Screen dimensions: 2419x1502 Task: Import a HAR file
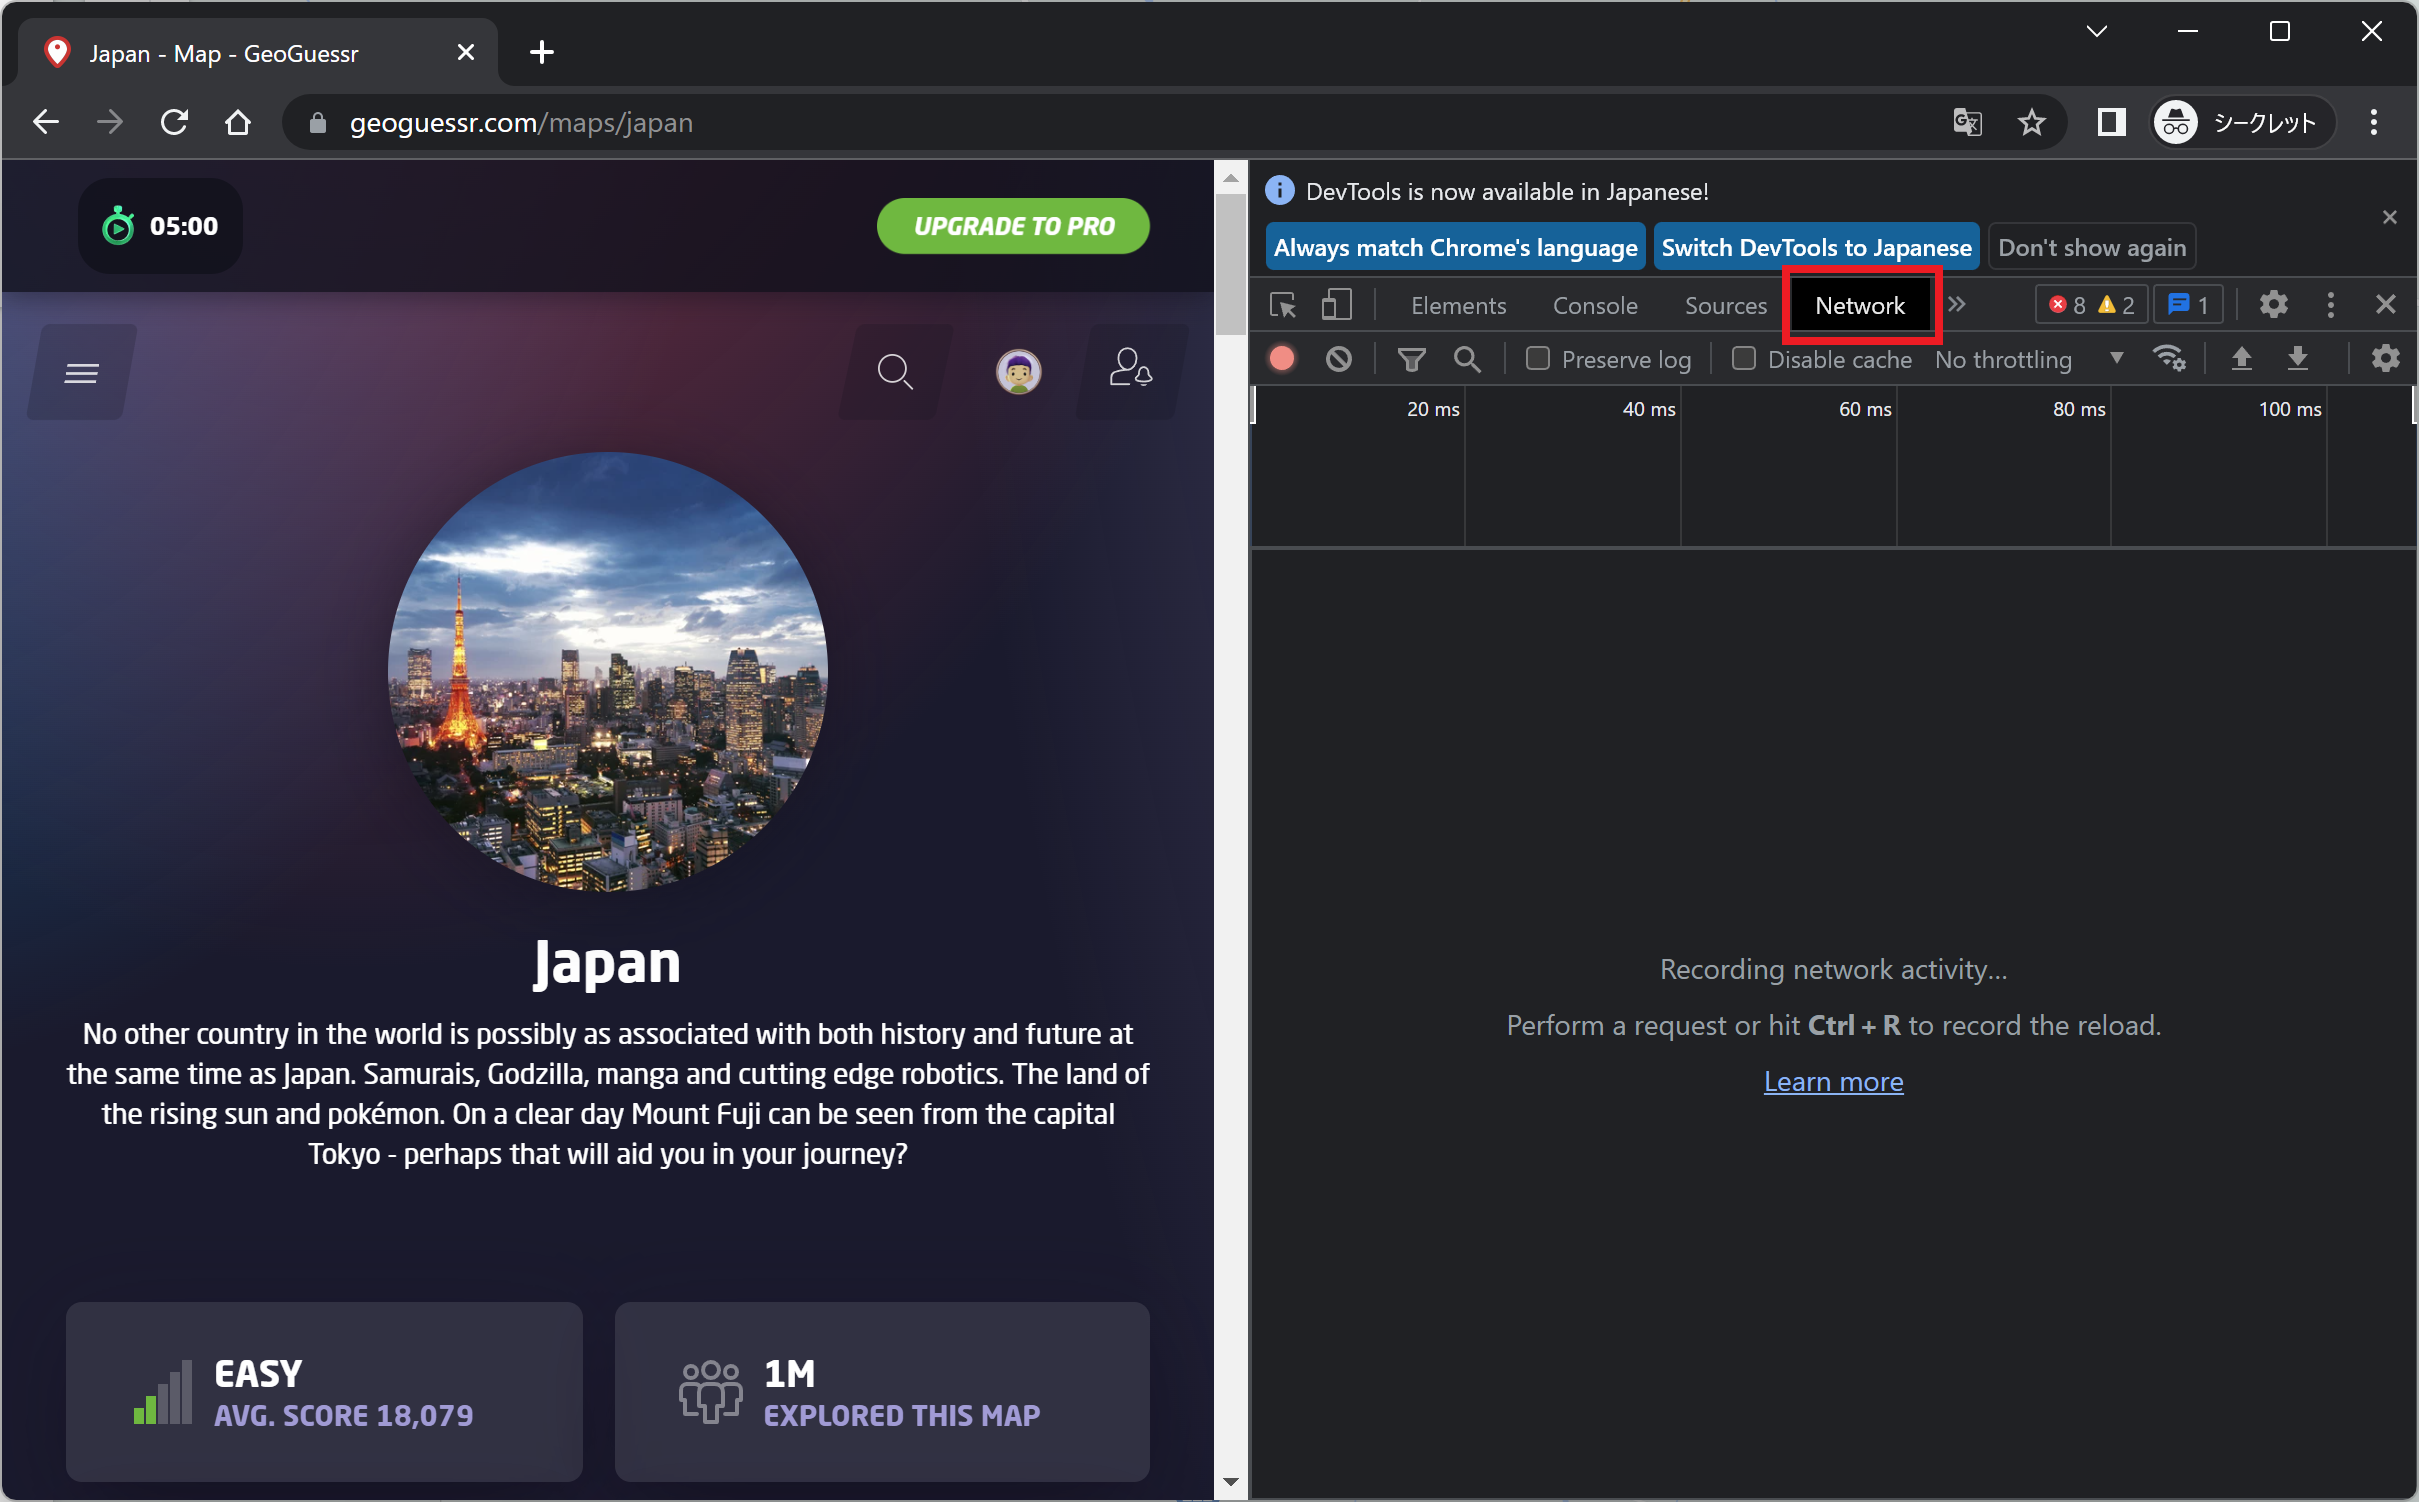click(x=2242, y=358)
